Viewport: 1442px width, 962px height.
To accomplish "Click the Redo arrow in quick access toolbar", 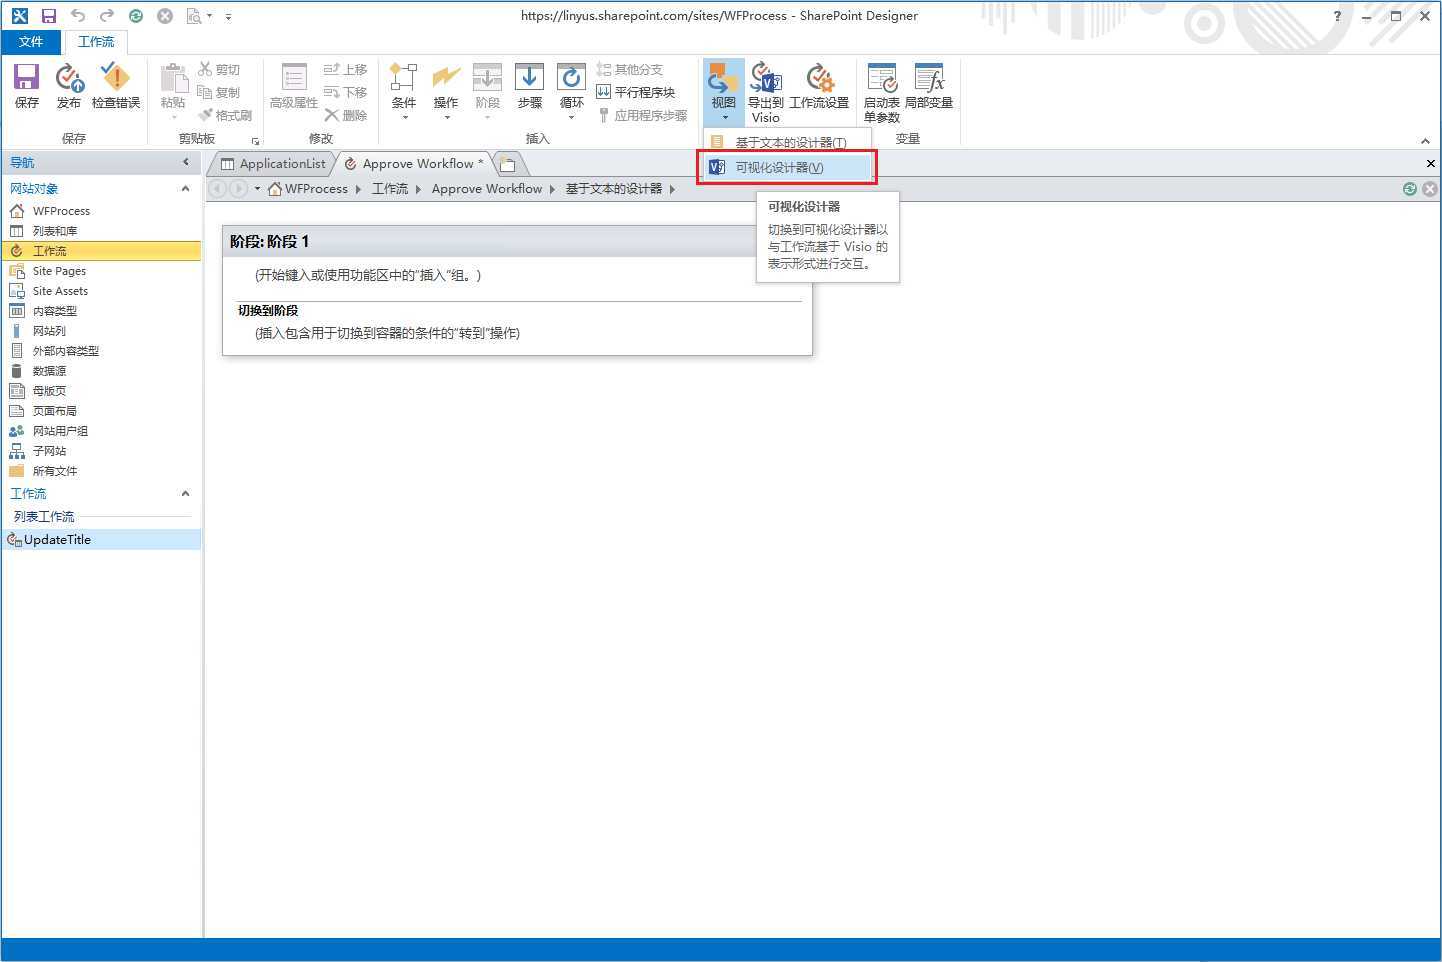I will pos(106,15).
